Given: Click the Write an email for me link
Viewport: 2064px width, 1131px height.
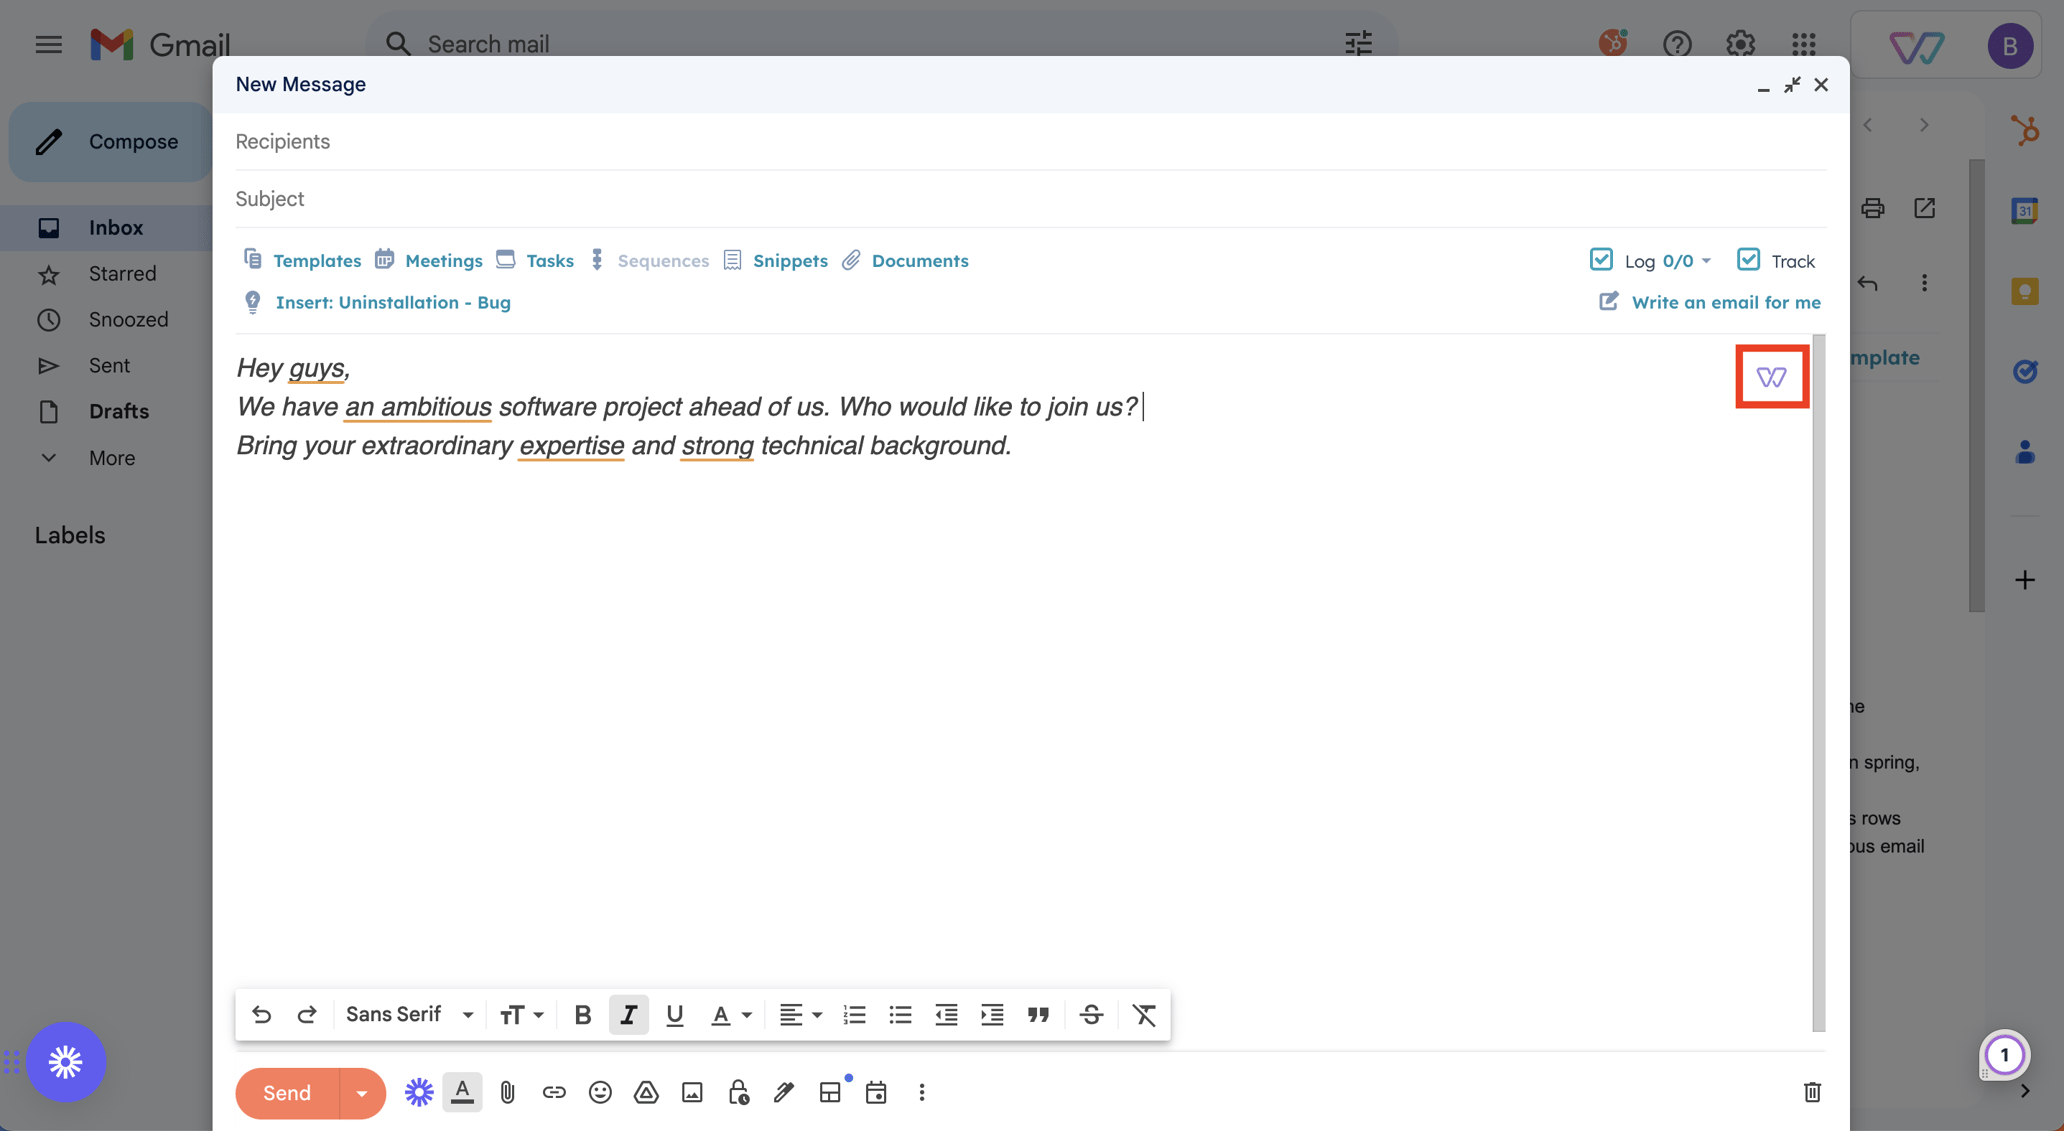Looking at the screenshot, I should (x=1725, y=302).
